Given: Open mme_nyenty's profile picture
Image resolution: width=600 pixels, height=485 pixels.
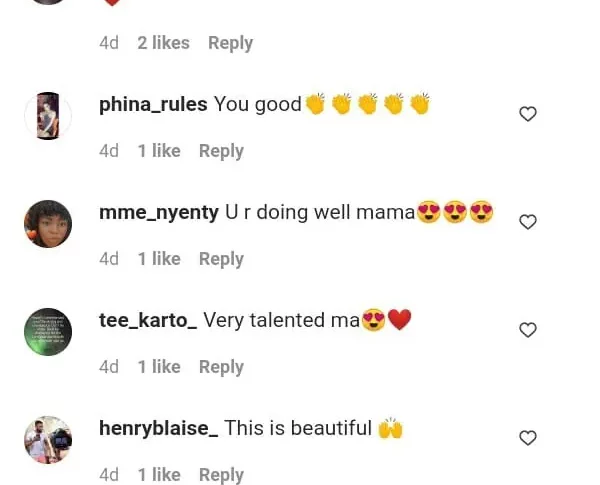Looking at the screenshot, I should 48,224.
